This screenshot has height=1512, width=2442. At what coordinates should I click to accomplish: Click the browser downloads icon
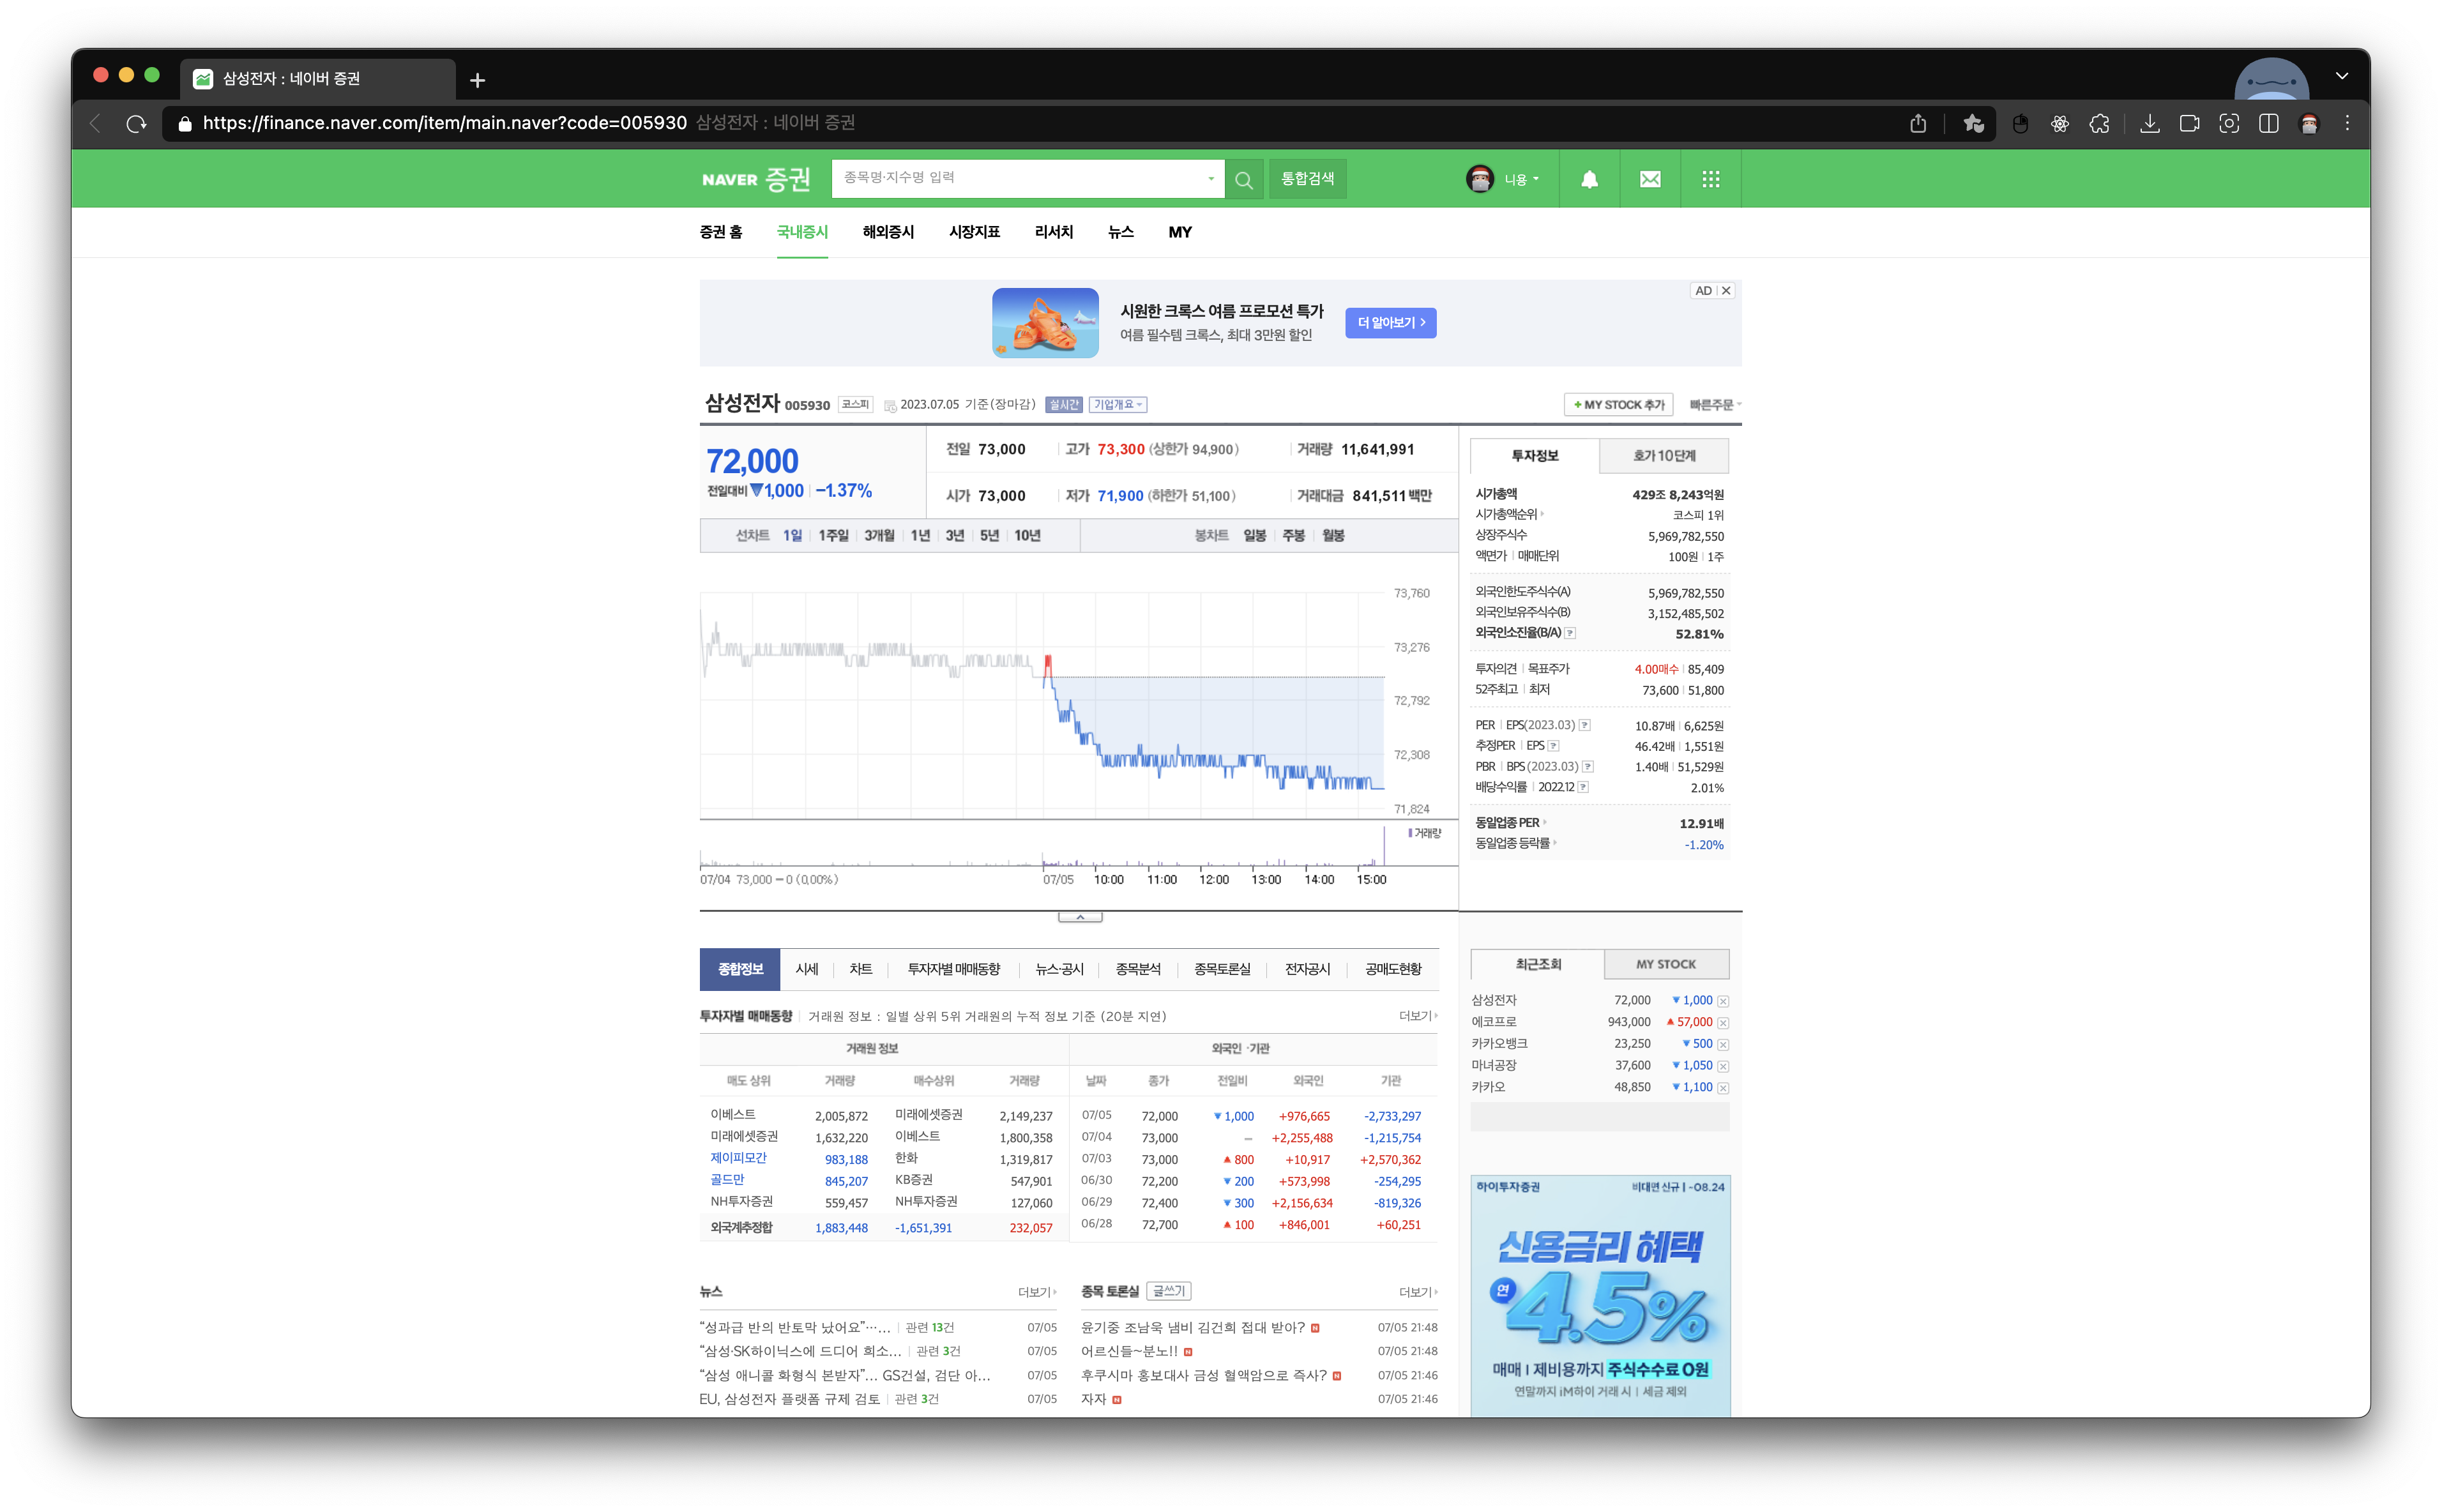coord(2149,124)
